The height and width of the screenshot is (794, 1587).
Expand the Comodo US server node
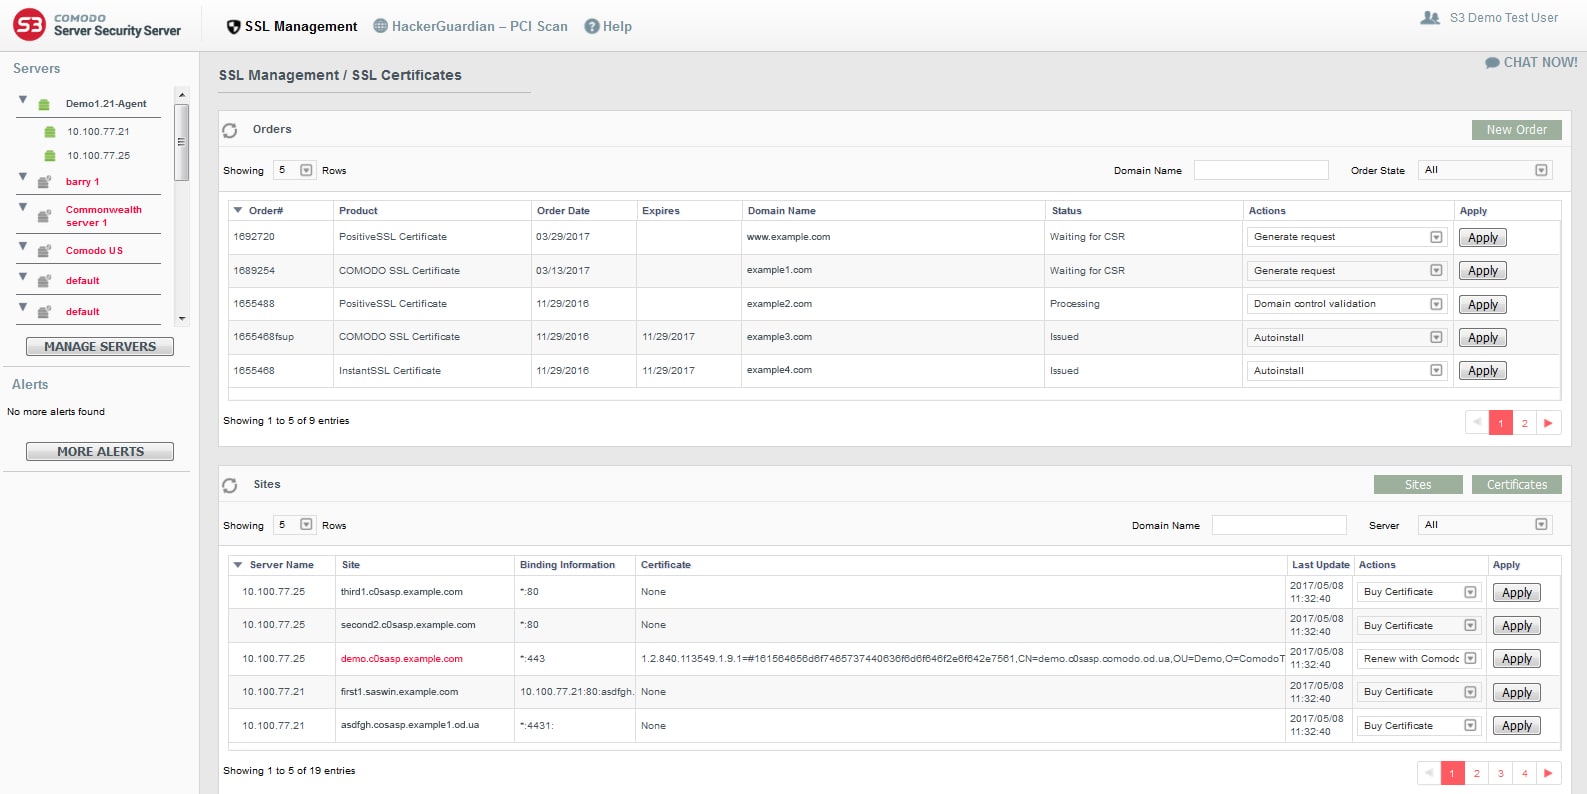pos(23,246)
